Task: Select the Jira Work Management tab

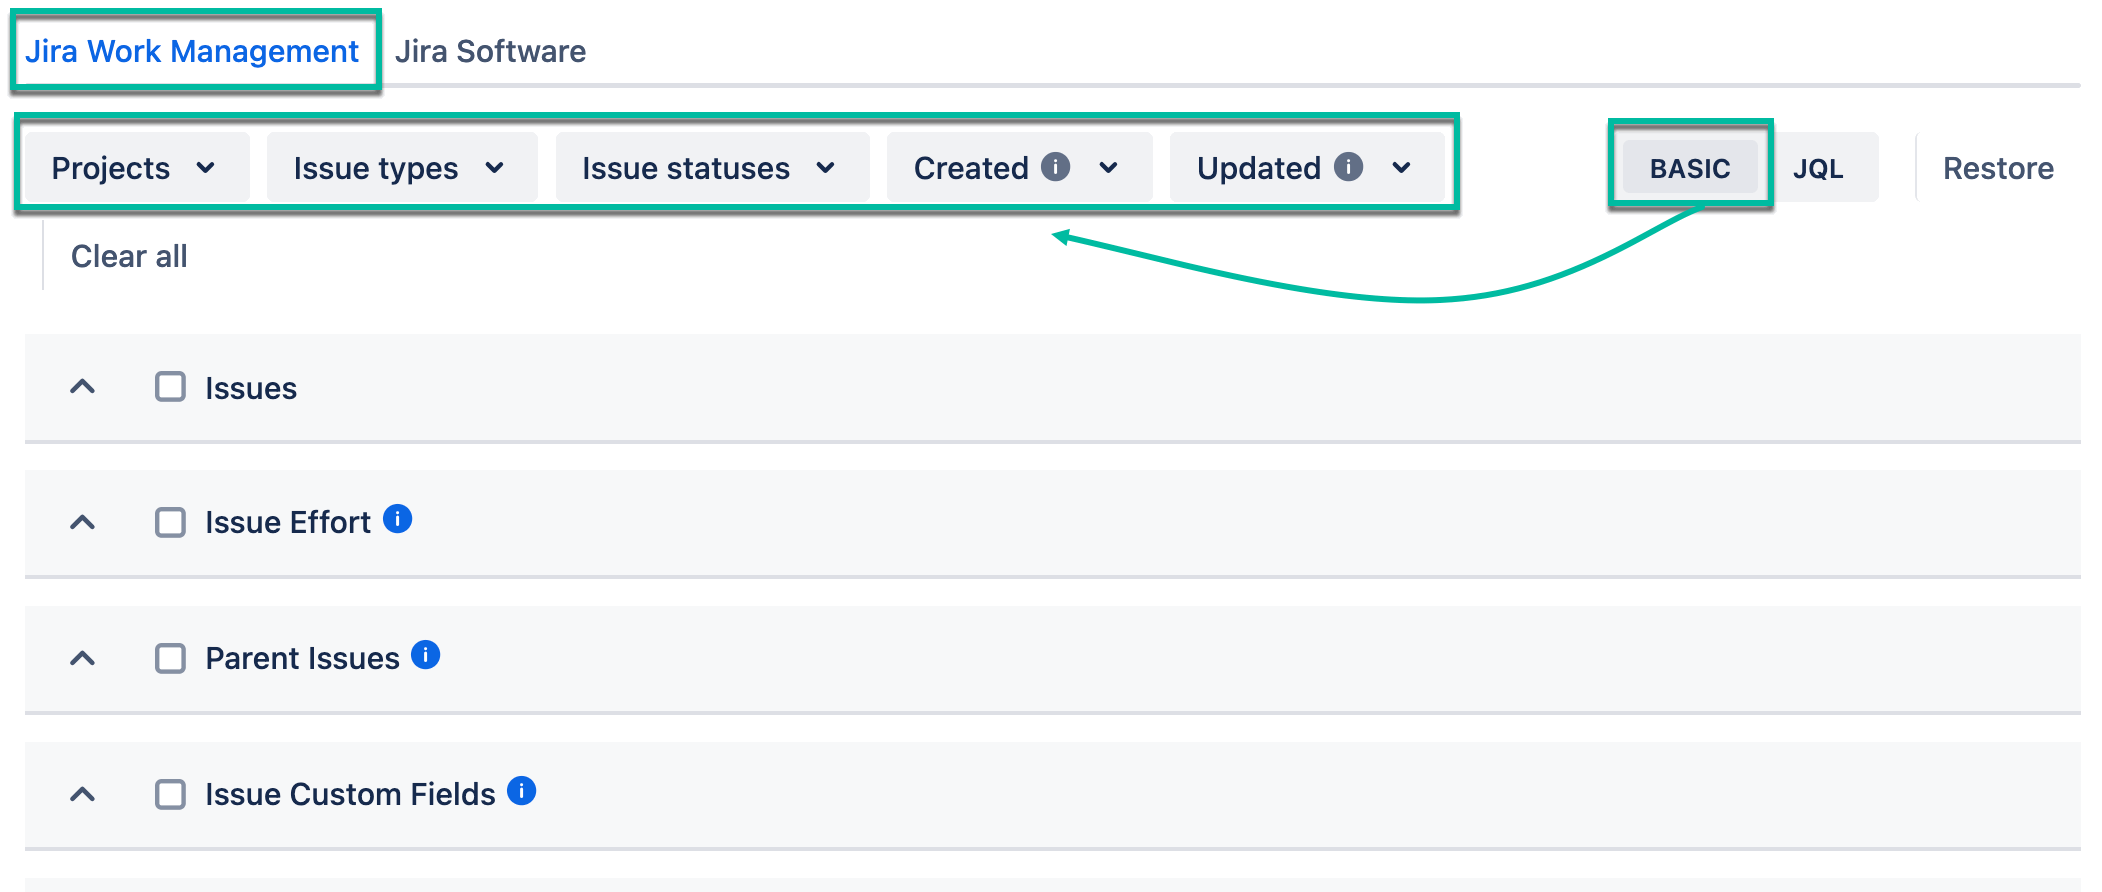Action: 195,50
